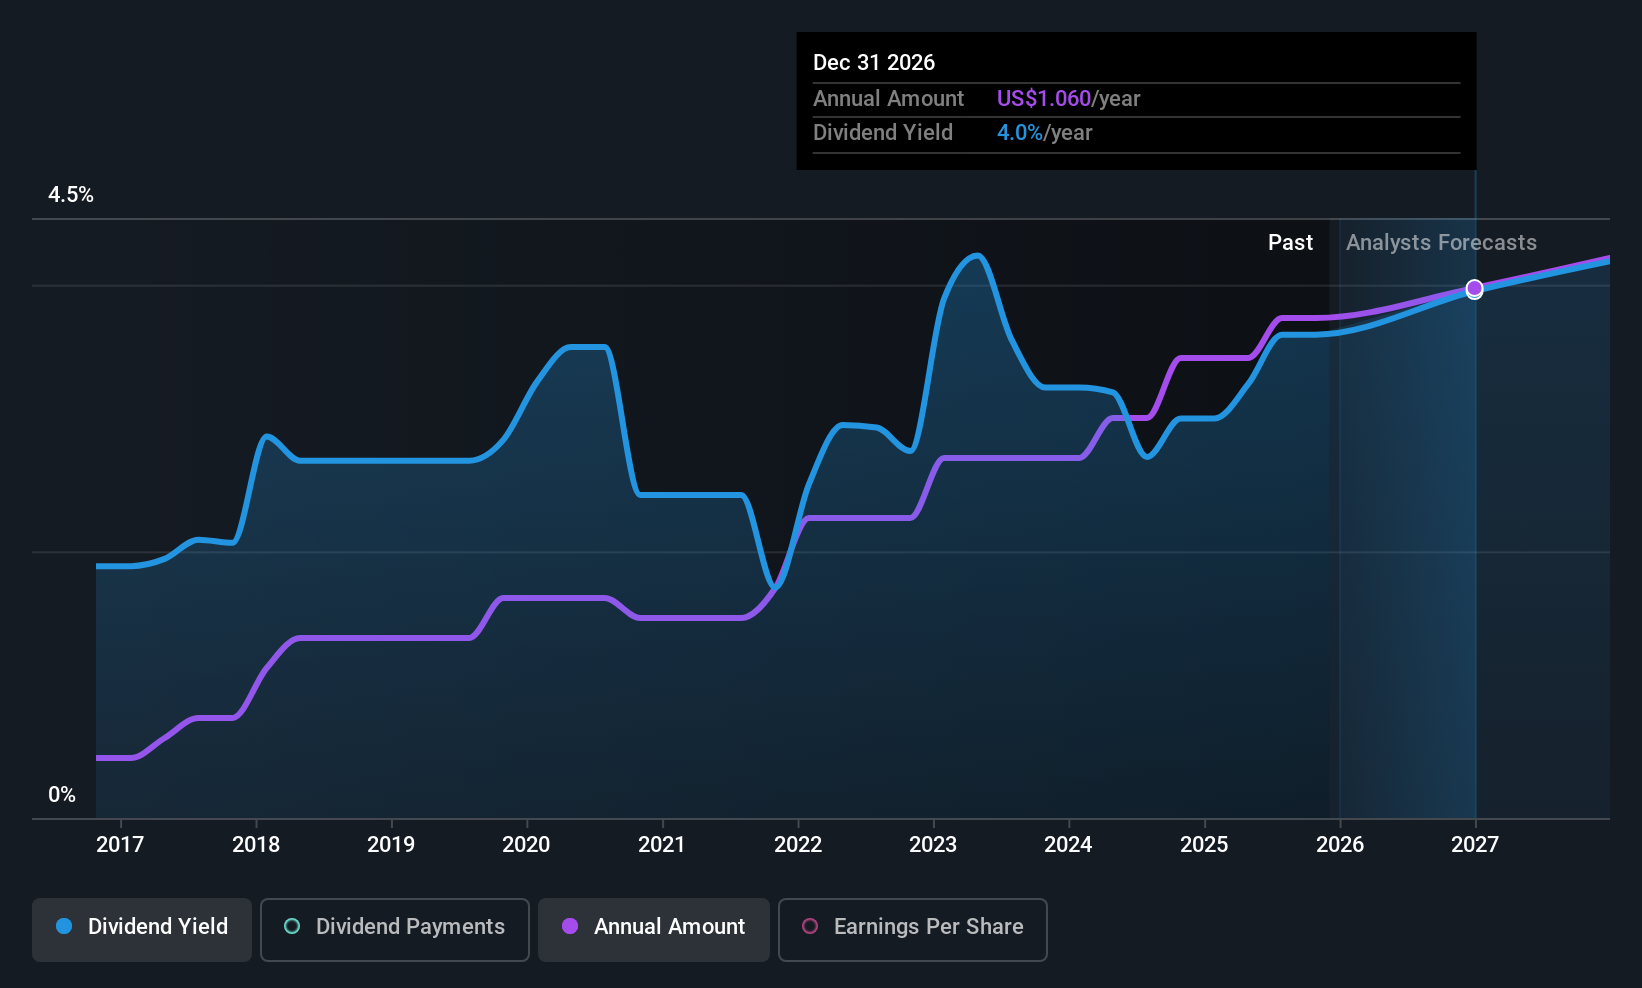Click the purple Annual Amount legend dot
This screenshot has width=1642, height=988.
(570, 927)
